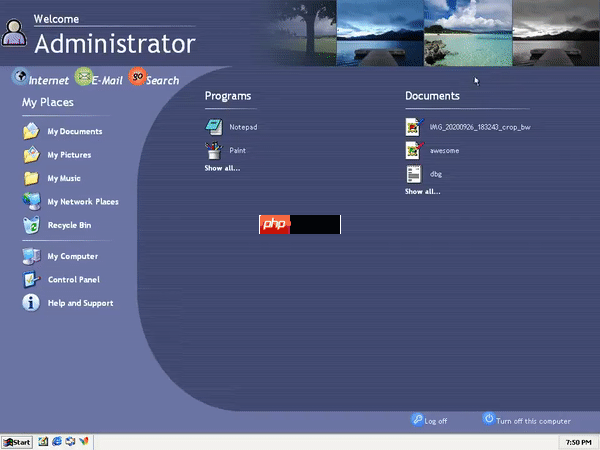Launch Internet Explorer from quick launch
The width and height of the screenshot is (600, 450).
point(57,442)
